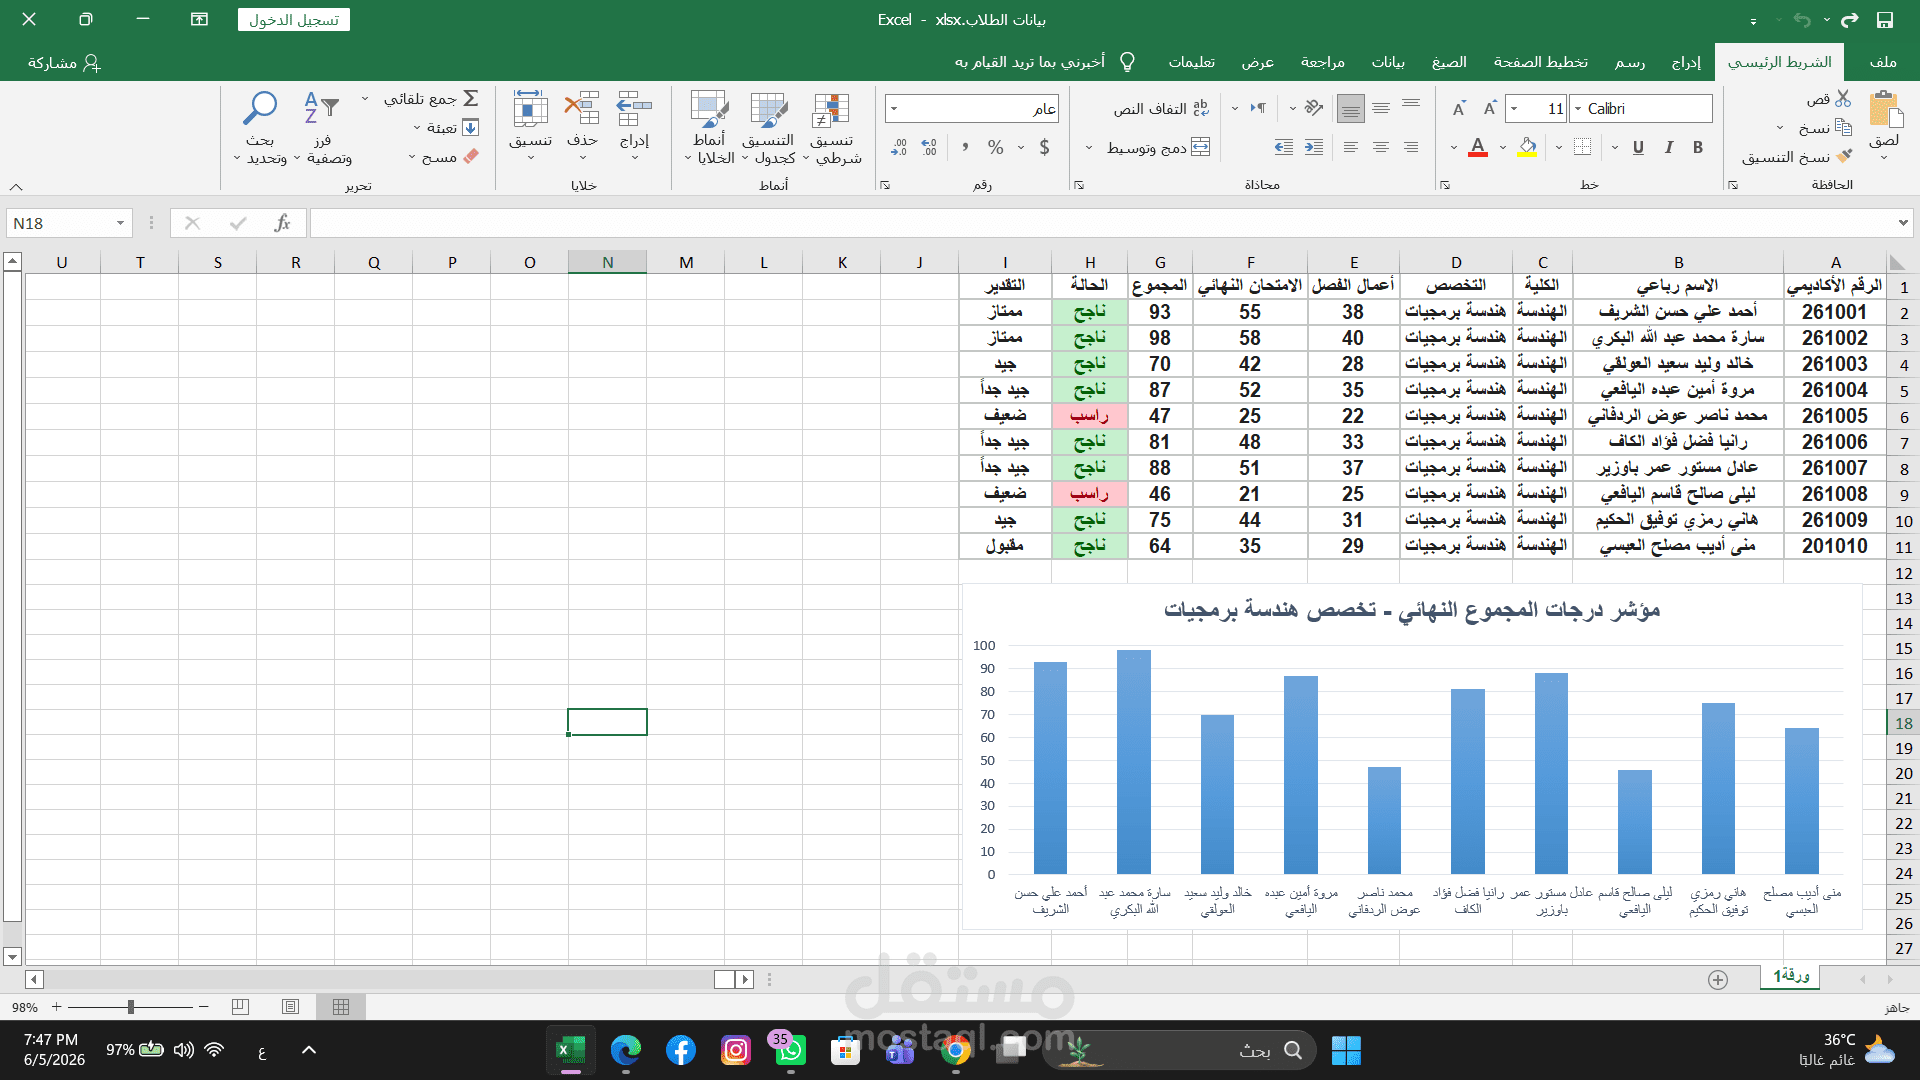Click the Insert cells (إدراج) icon
The image size is (1920, 1080).
[x=634, y=110]
